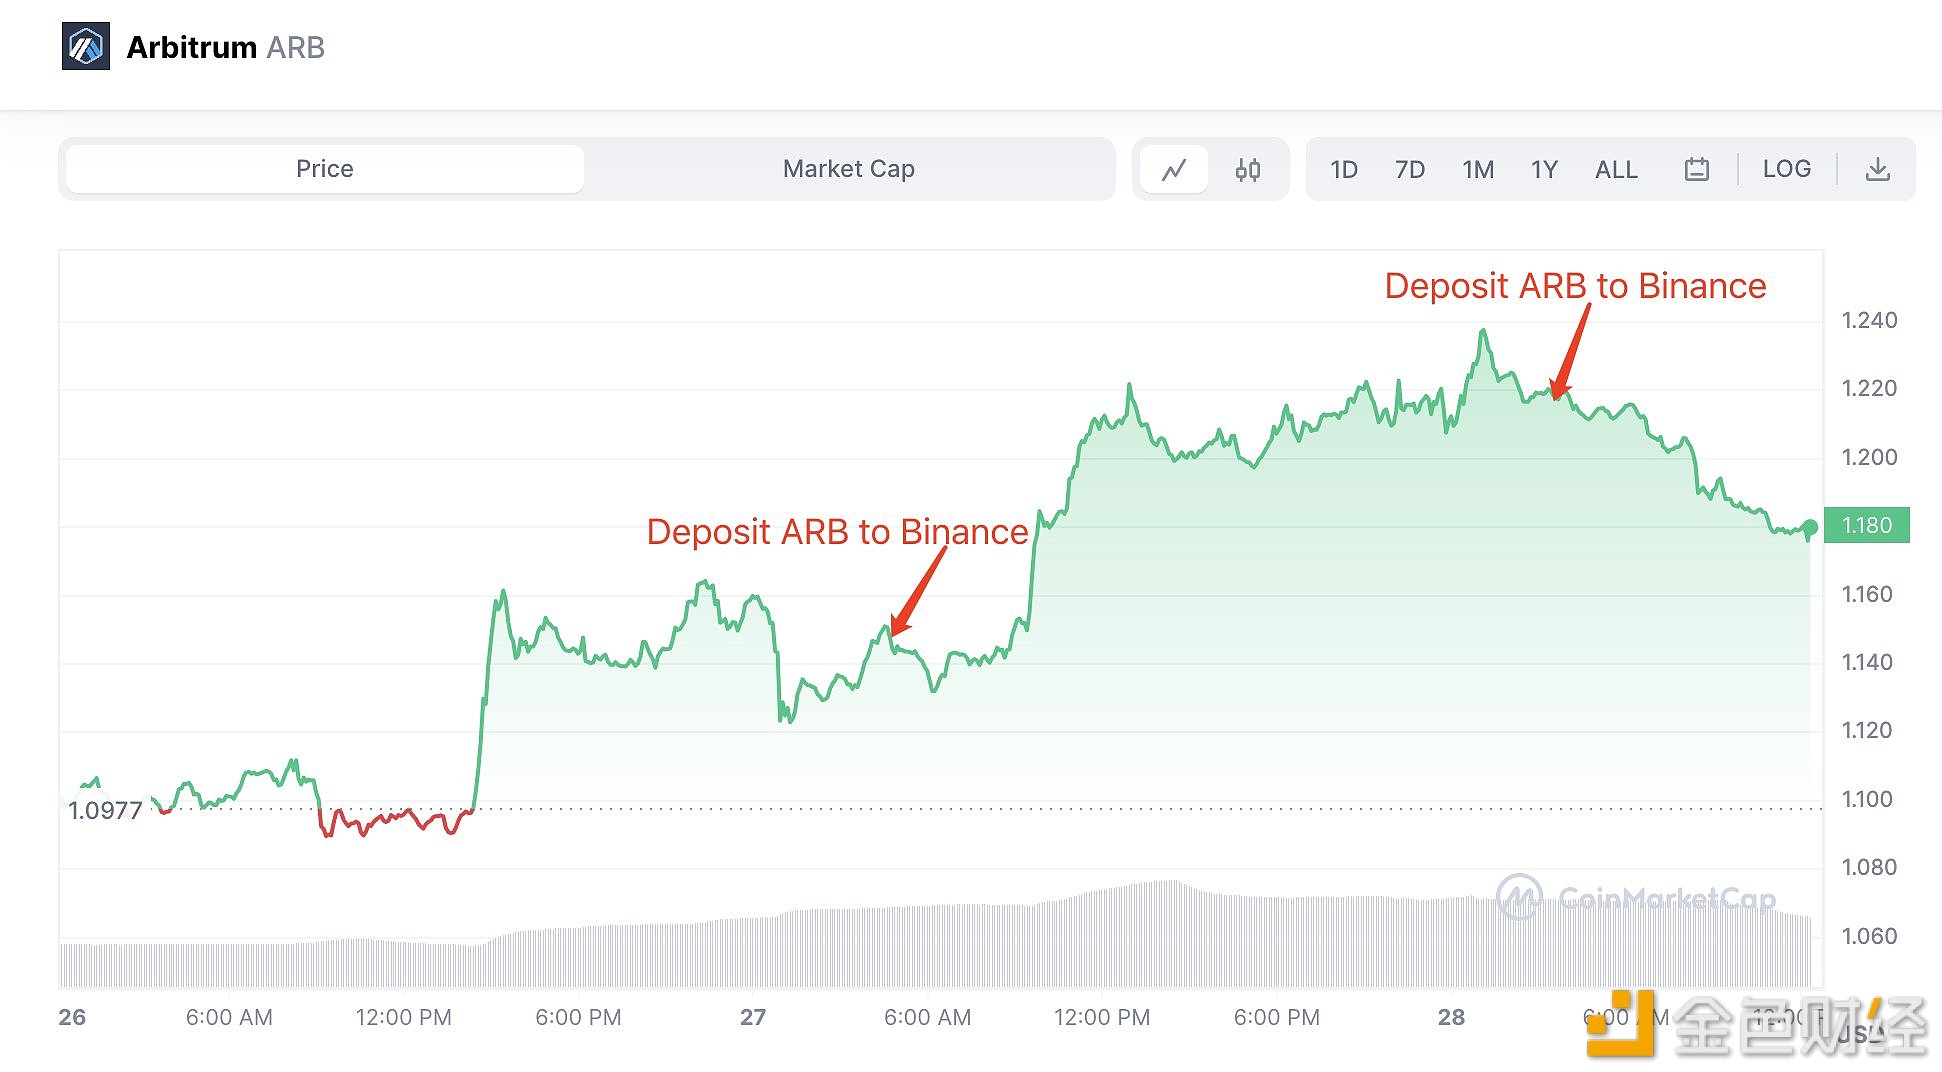Click the 6:00 PM label after 26

click(578, 1017)
